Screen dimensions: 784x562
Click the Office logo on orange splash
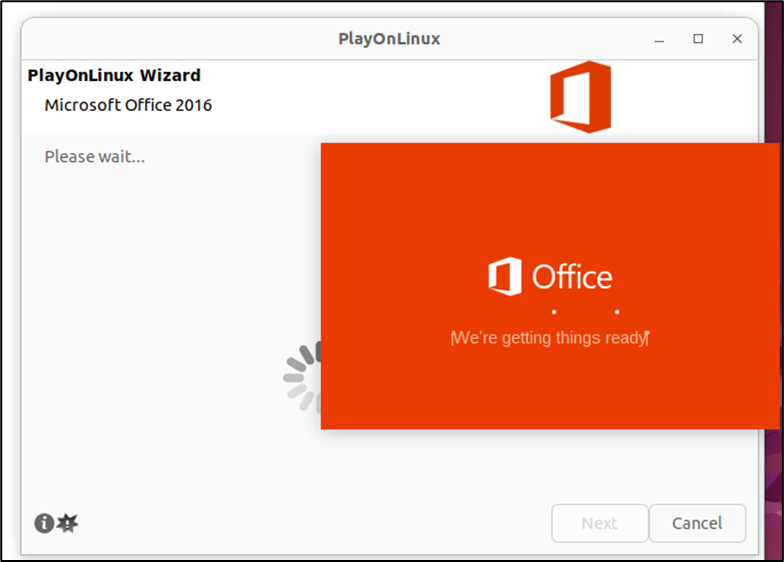click(505, 276)
